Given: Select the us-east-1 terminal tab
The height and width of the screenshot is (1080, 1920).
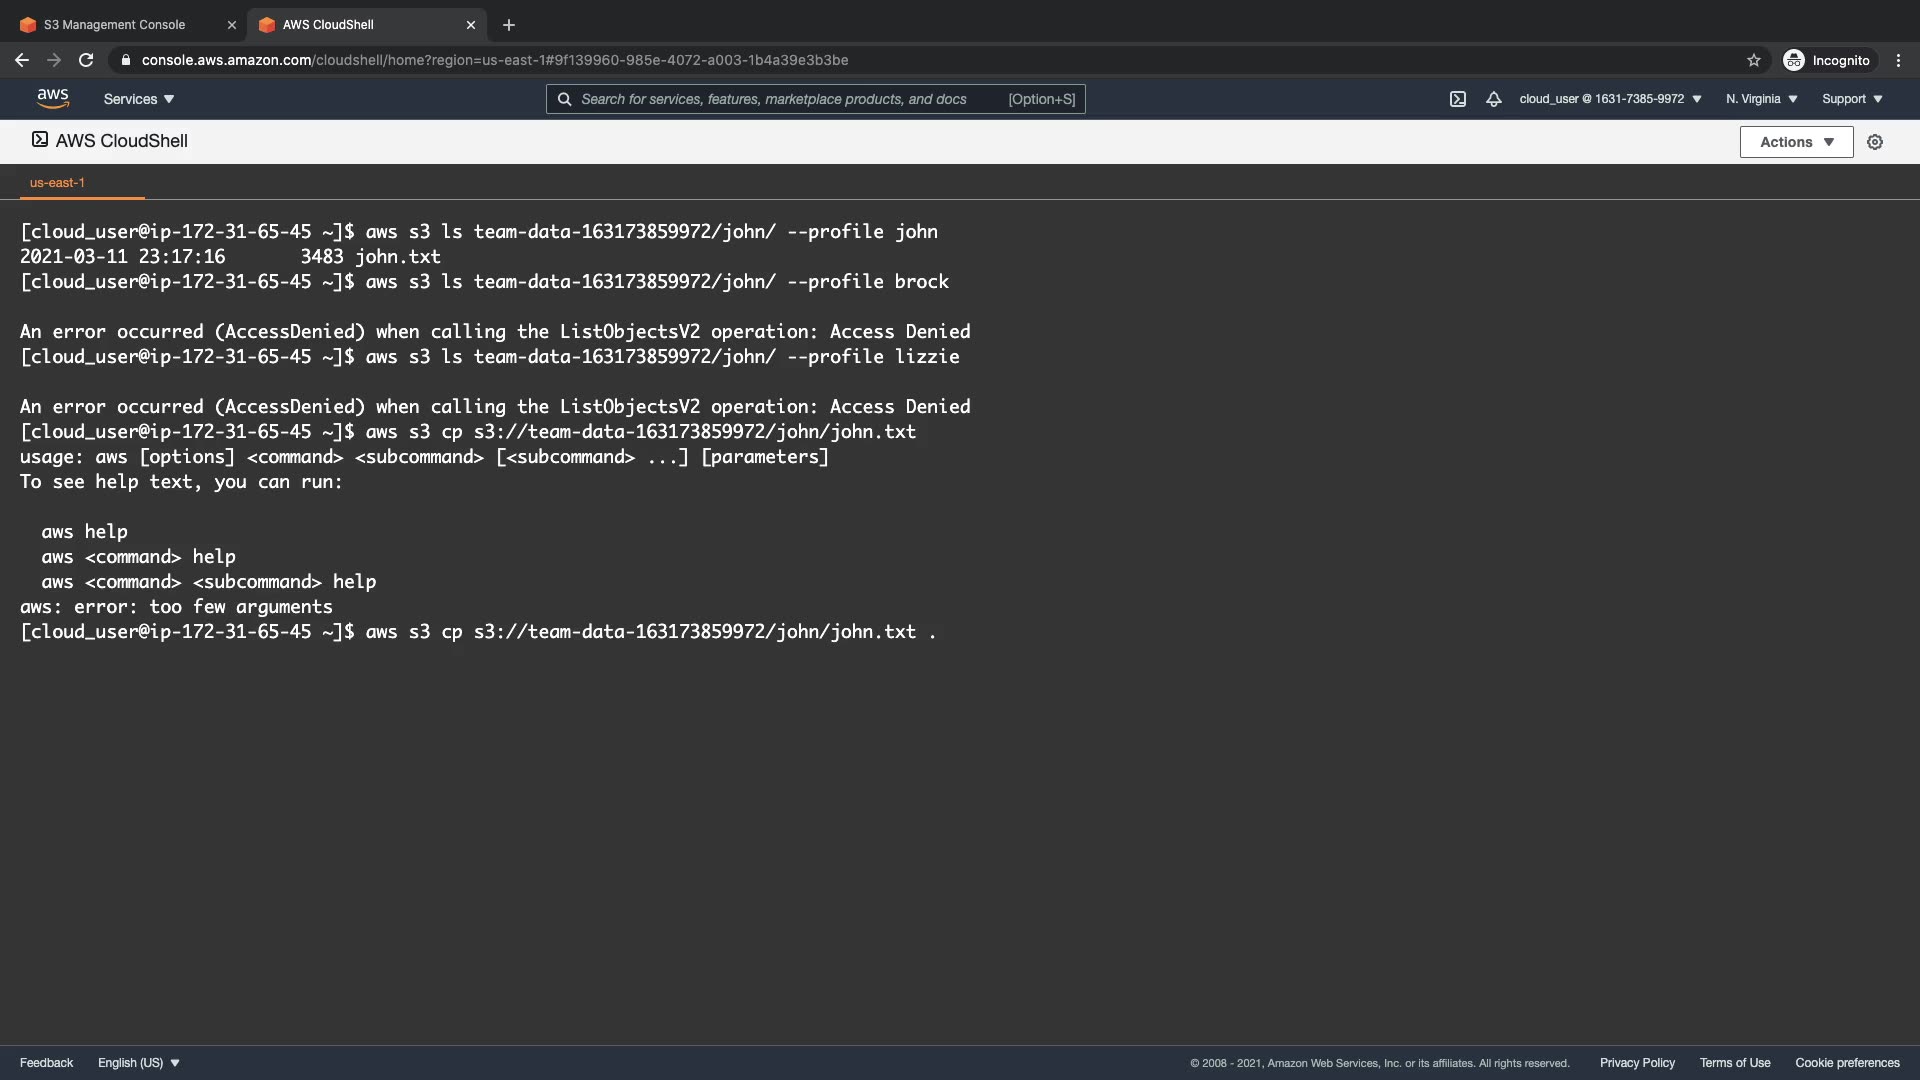Looking at the screenshot, I should 57,183.
